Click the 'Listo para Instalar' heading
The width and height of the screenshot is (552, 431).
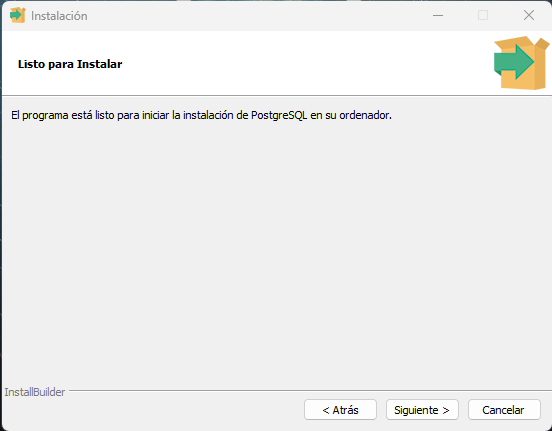(70, 64)
